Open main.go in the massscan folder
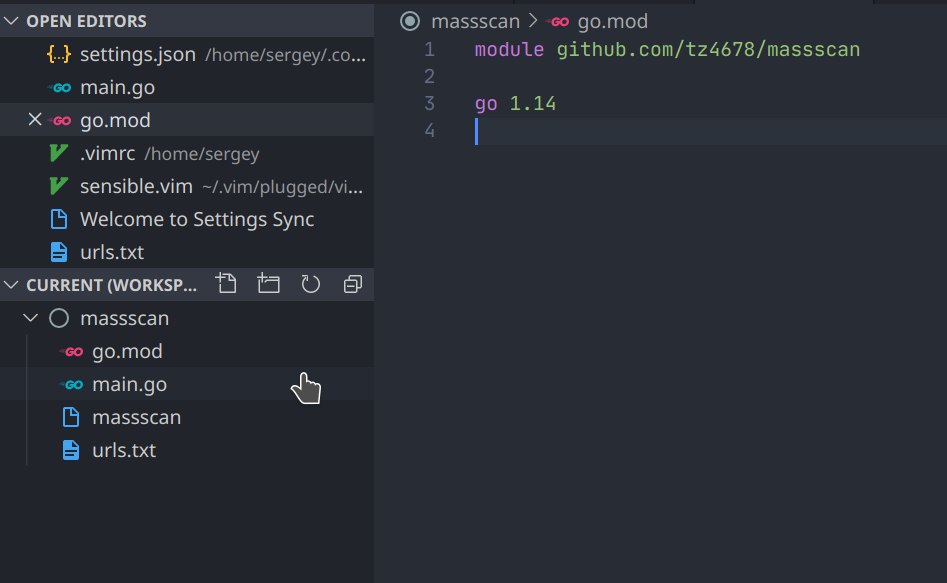 [187, 384]
